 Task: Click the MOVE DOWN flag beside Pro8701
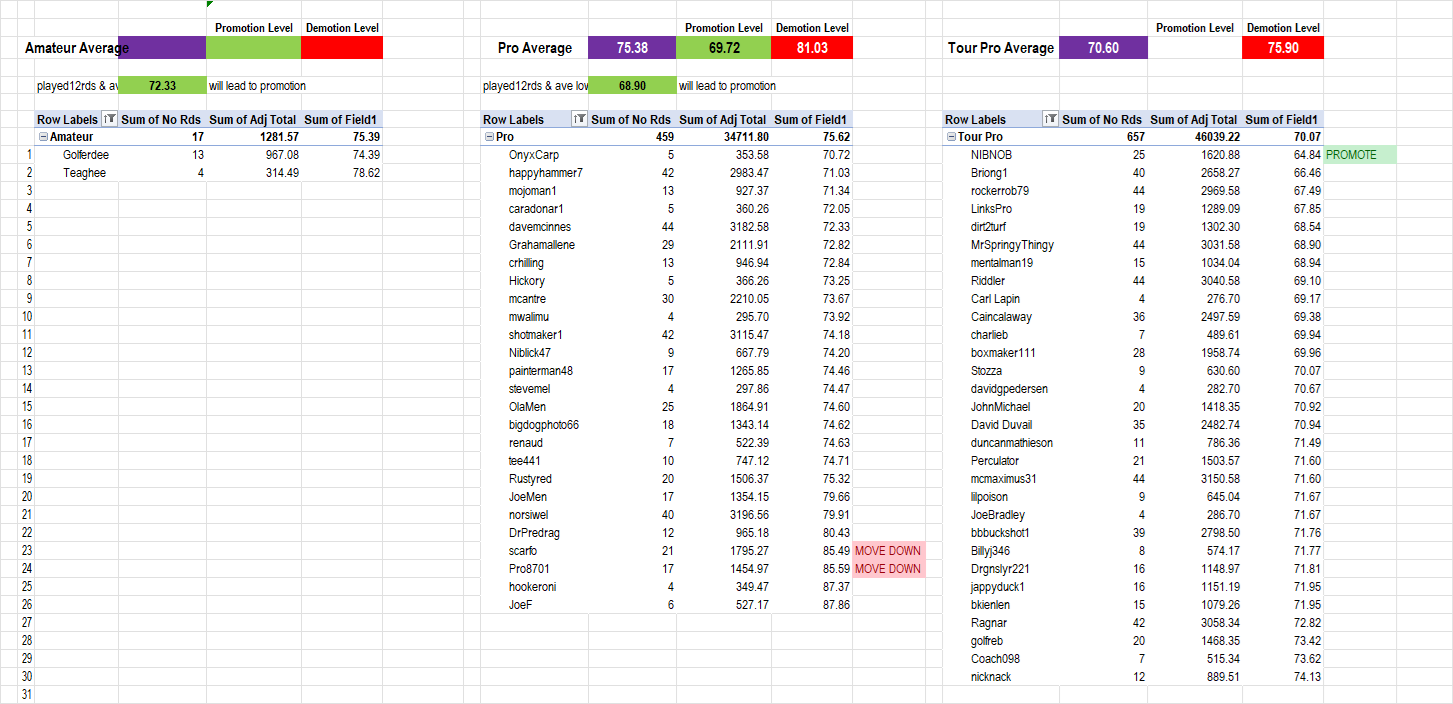(888, 569)
